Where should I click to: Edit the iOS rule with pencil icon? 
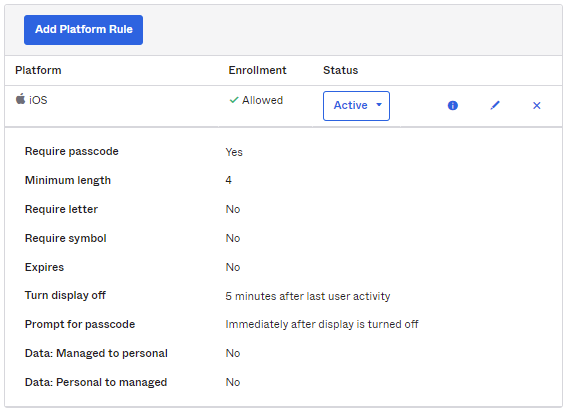495,105
